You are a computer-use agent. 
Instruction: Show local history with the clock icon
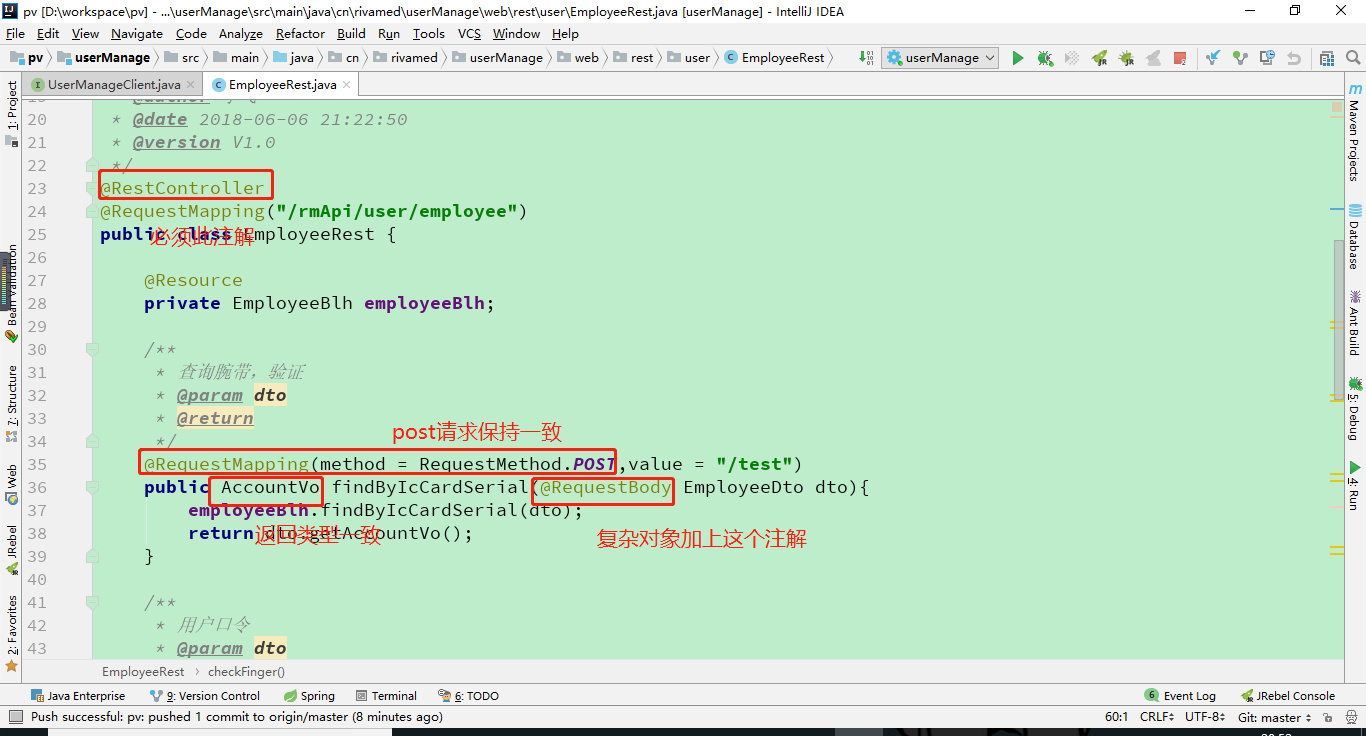tap(1267, 58)
